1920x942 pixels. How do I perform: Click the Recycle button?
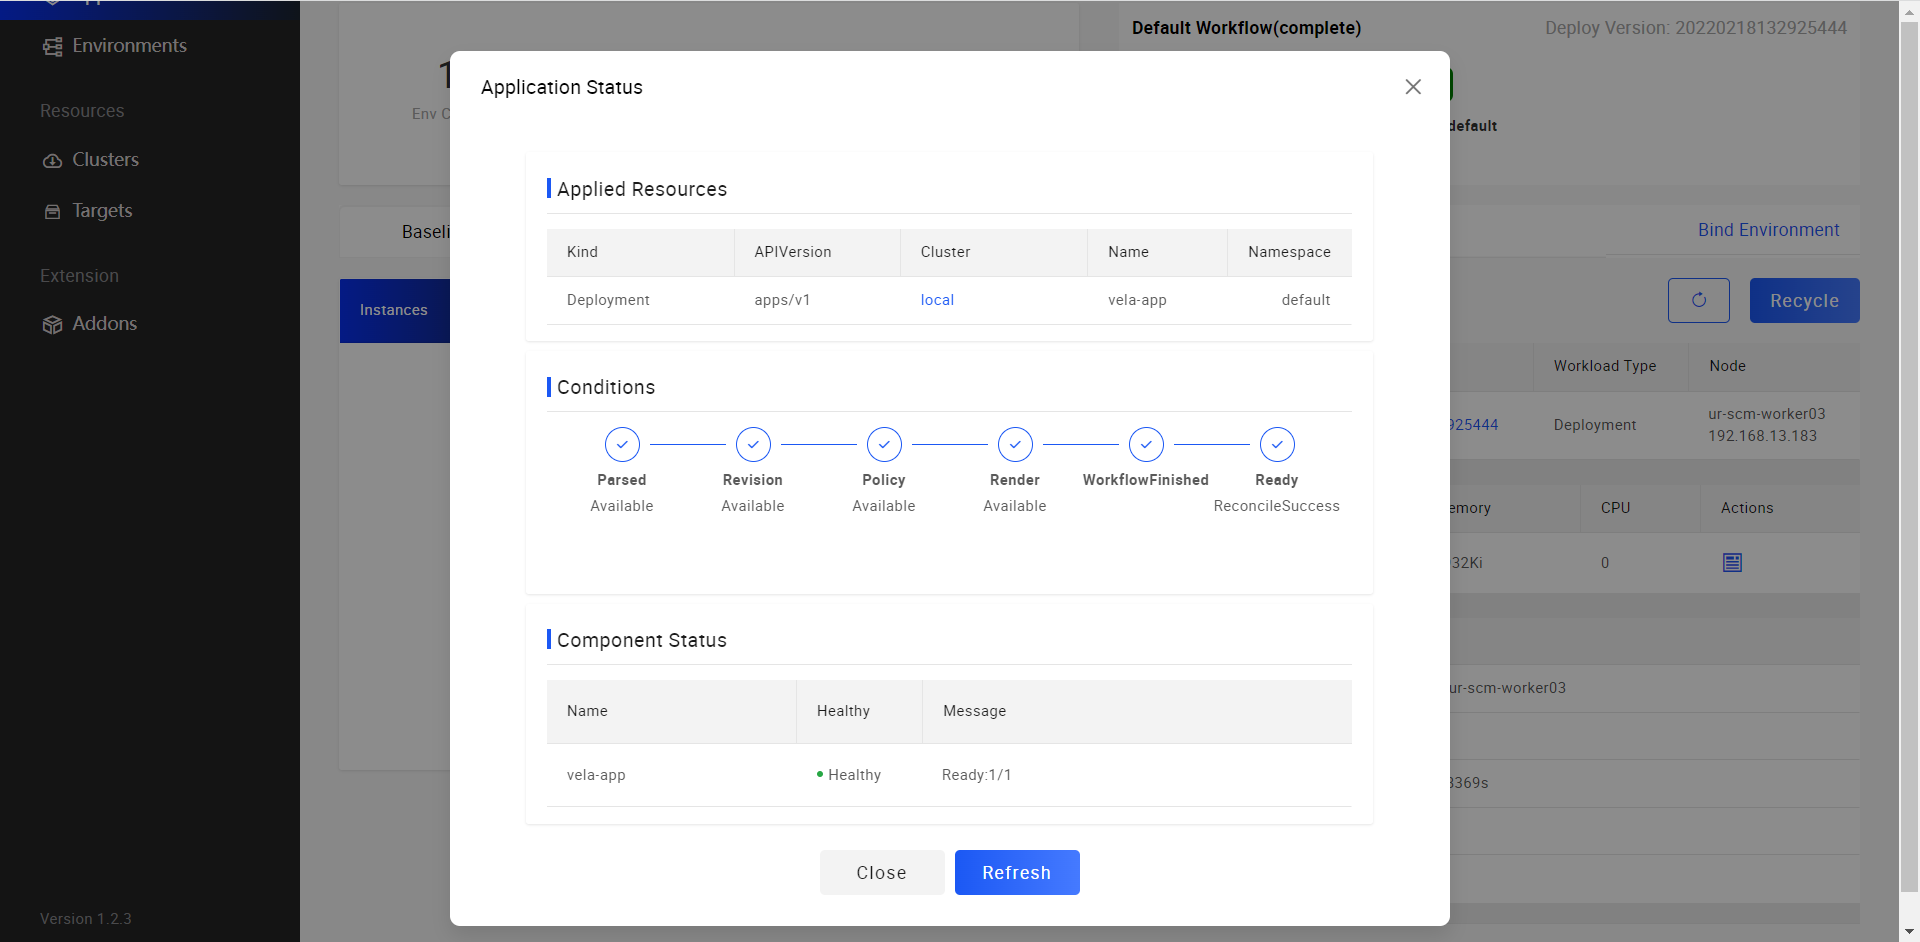pyautogui.click(x=1804, y=301)
